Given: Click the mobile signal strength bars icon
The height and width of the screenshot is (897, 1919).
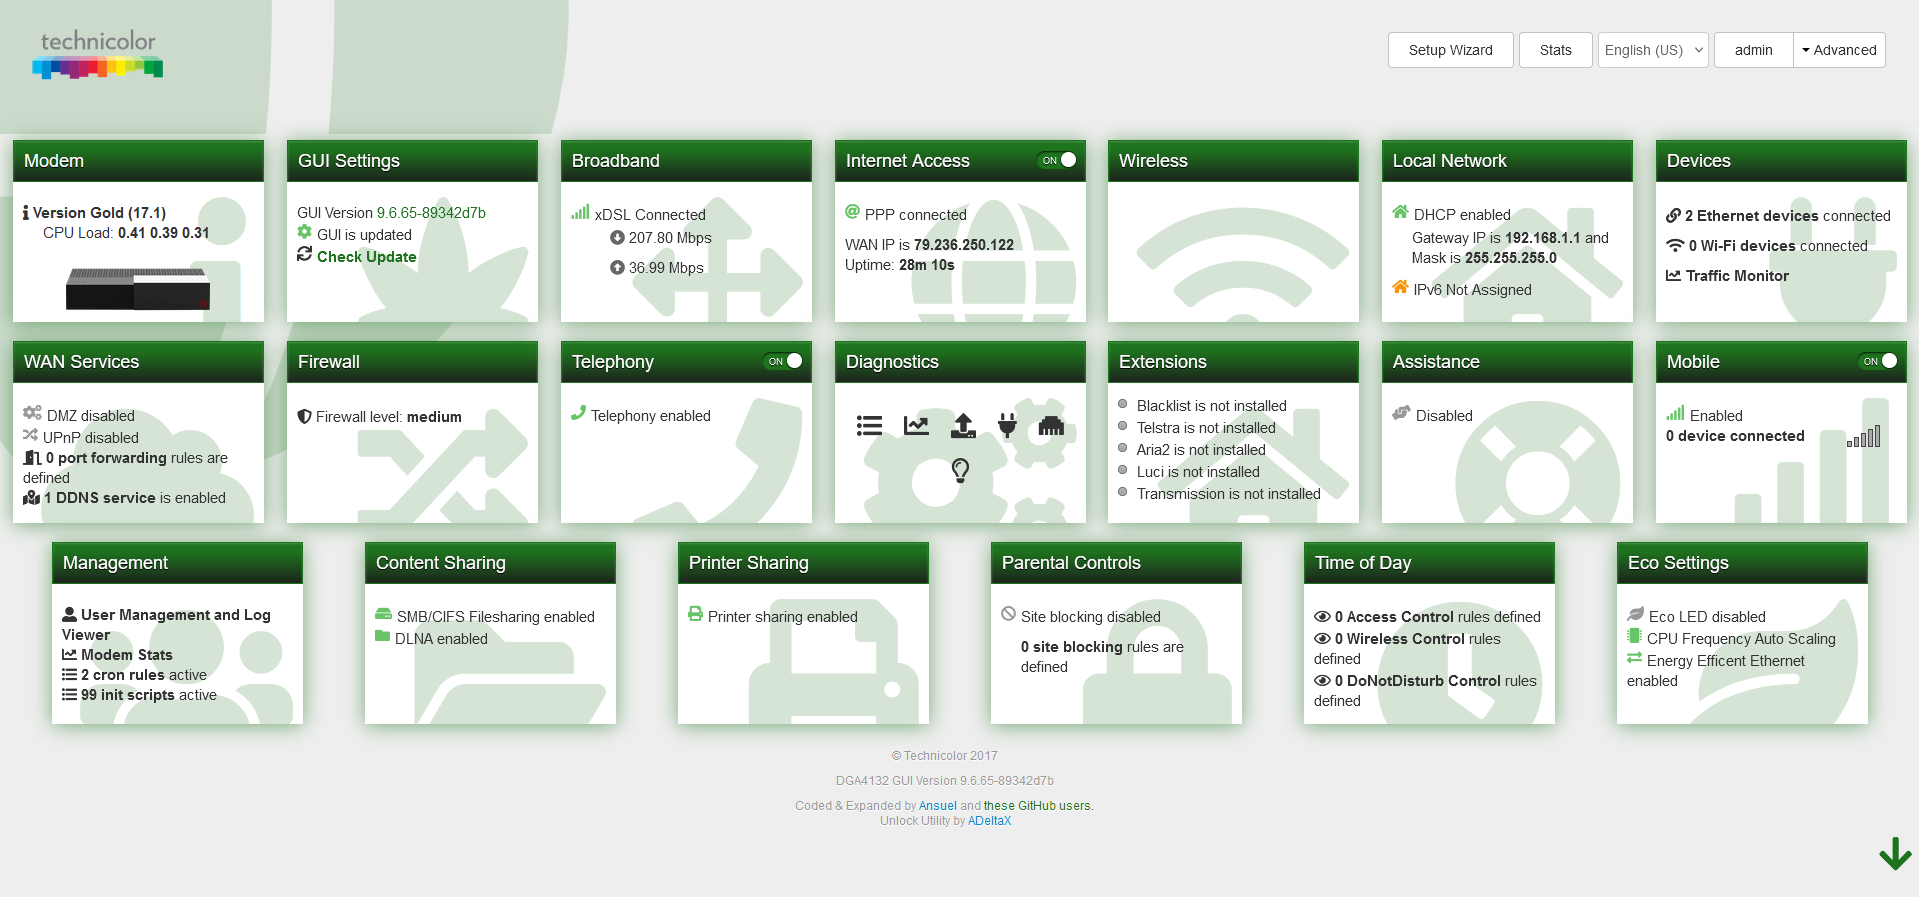Looking at the screenshot, I should tap(1864, 437).
